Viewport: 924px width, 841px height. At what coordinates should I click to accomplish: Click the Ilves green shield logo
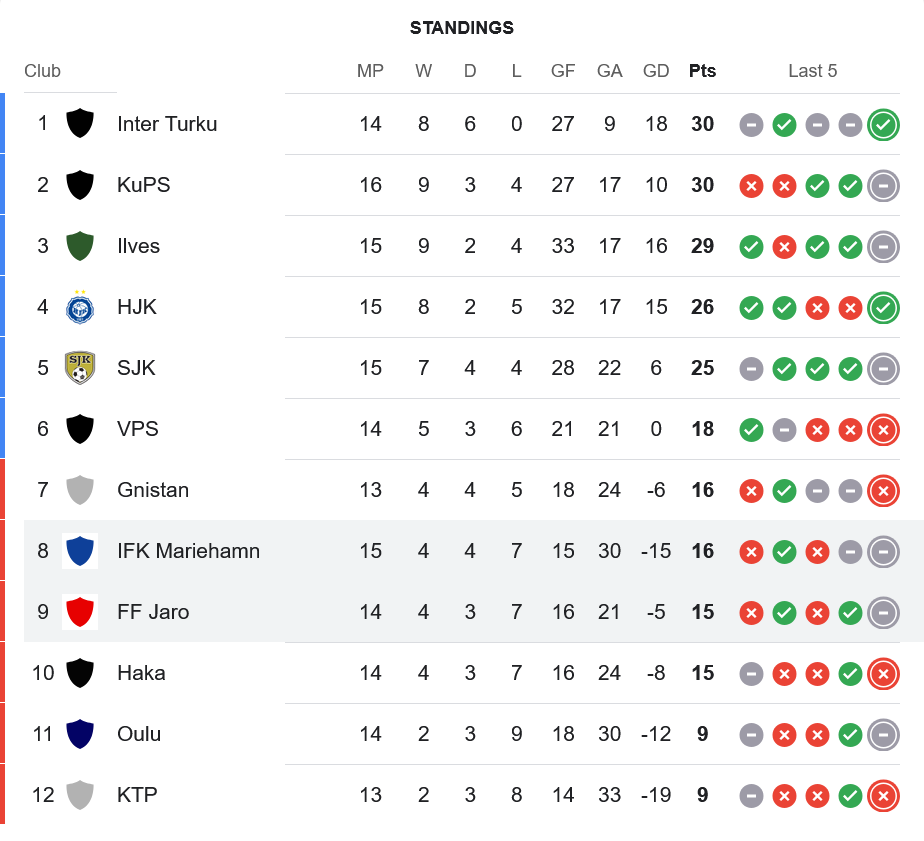click(x=80, y=246)
